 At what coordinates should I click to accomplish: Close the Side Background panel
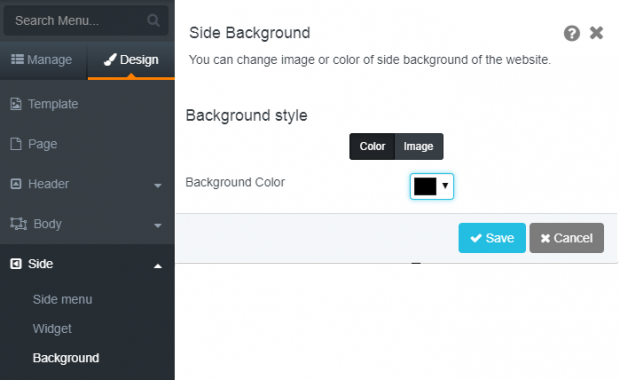tap(596, 33)
